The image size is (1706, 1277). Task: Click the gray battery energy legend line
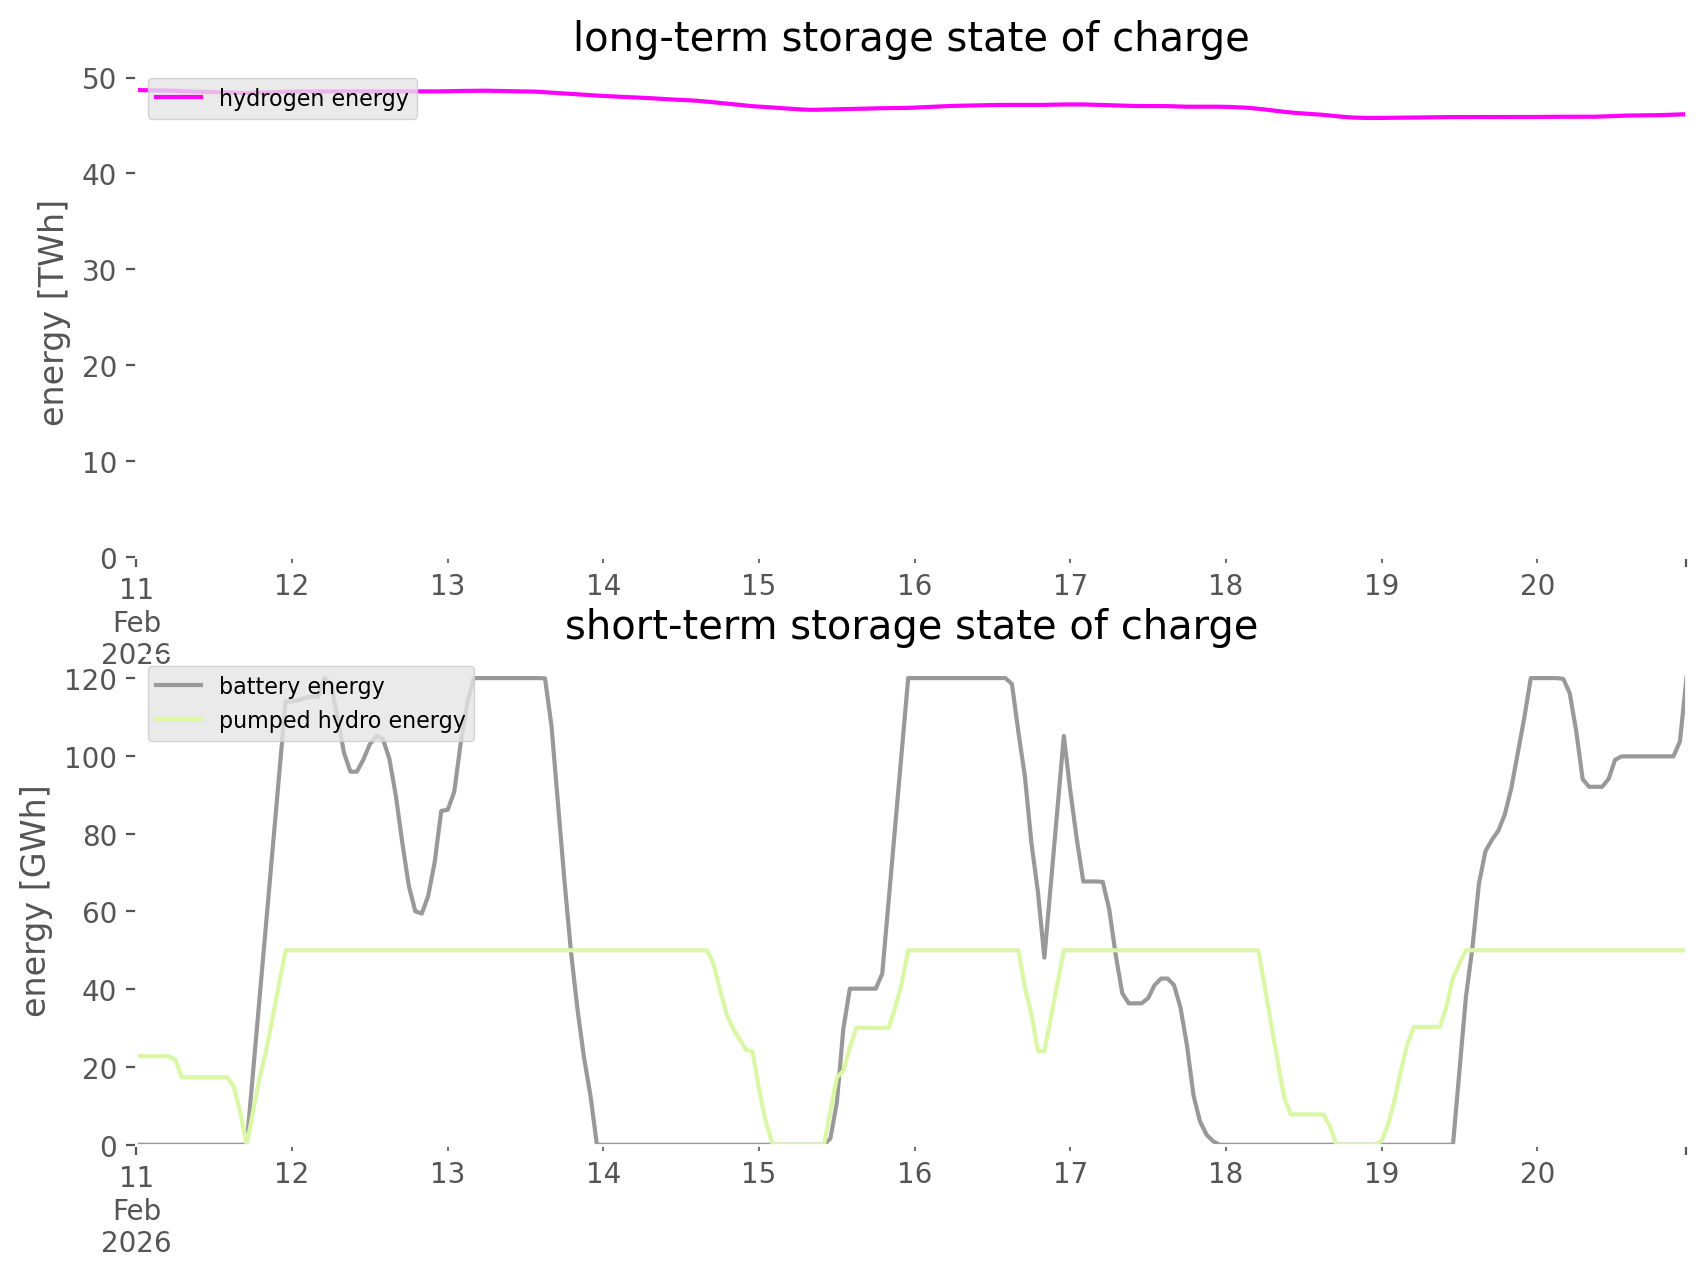point(180,686)
